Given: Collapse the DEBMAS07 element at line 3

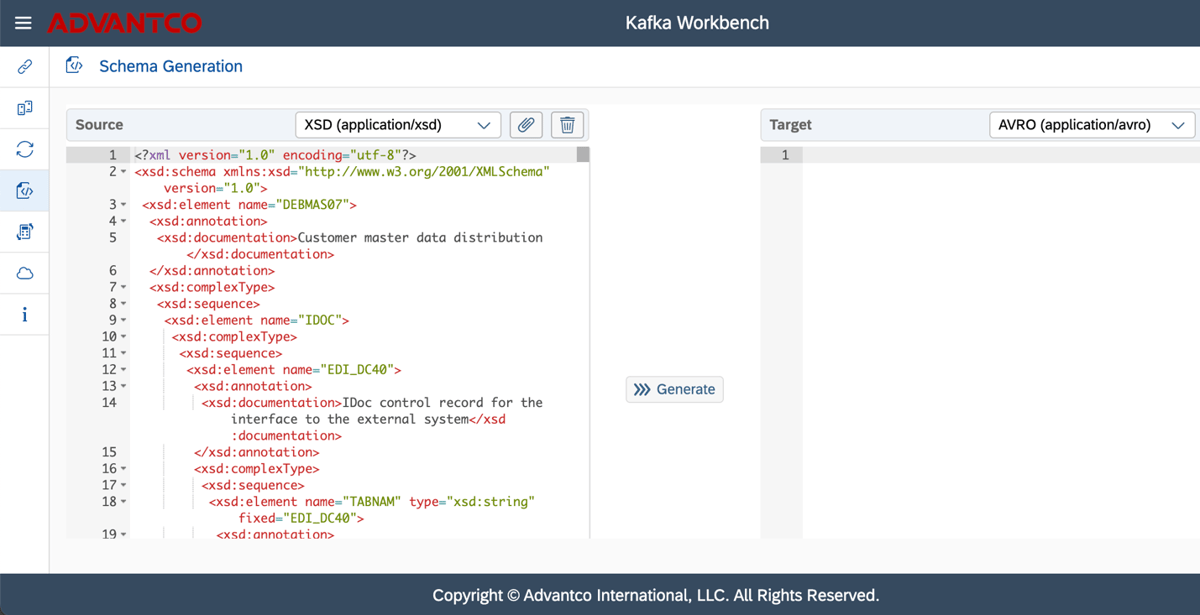Looking at the screenshot, I should click(122, 204).
